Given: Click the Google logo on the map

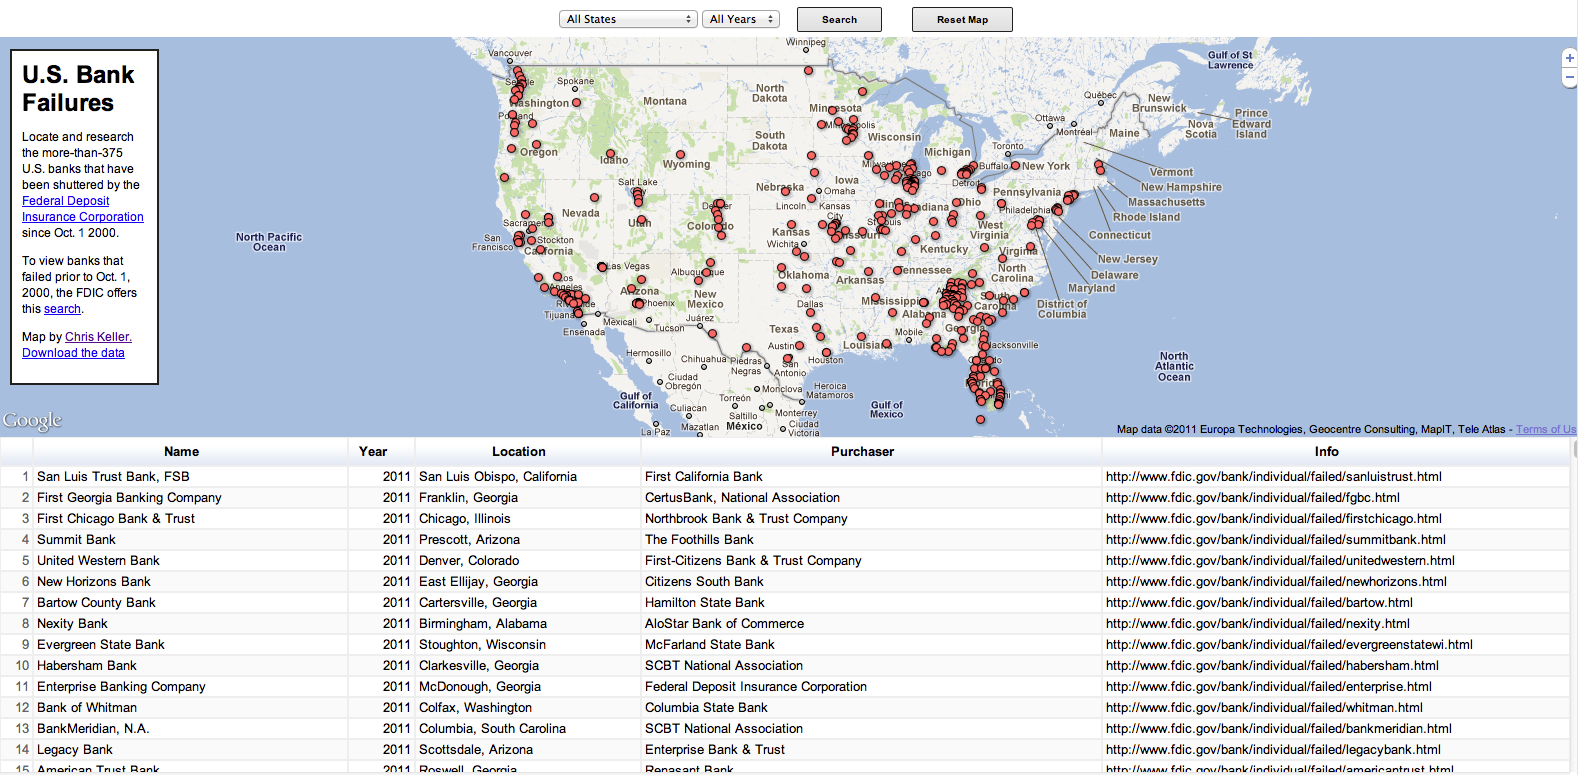Looking at the screenshot, I should 32,420.
